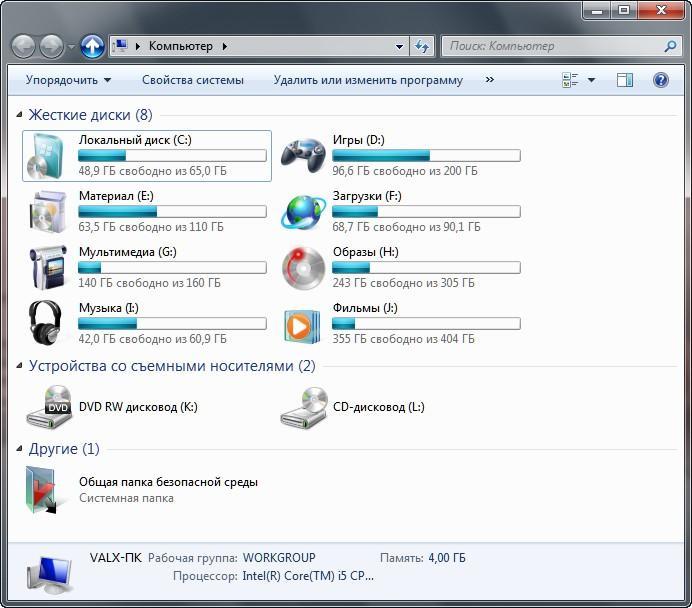Click Свойства системы in the toolbar
The width and height of the screenshot is (692, 608).
click(193, 80)
